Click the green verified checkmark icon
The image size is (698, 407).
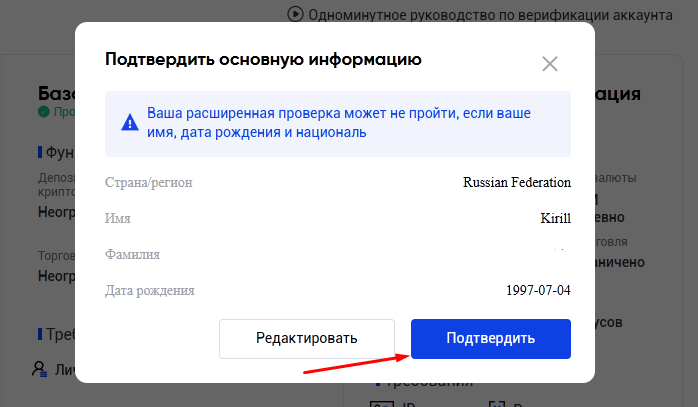tap(44, 112)
